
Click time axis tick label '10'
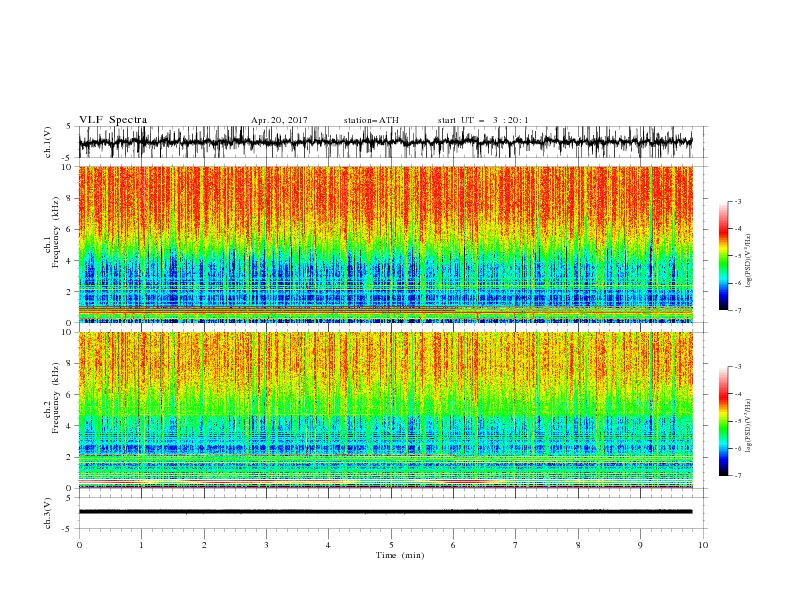pyautogui.click(x=703, y=545)
